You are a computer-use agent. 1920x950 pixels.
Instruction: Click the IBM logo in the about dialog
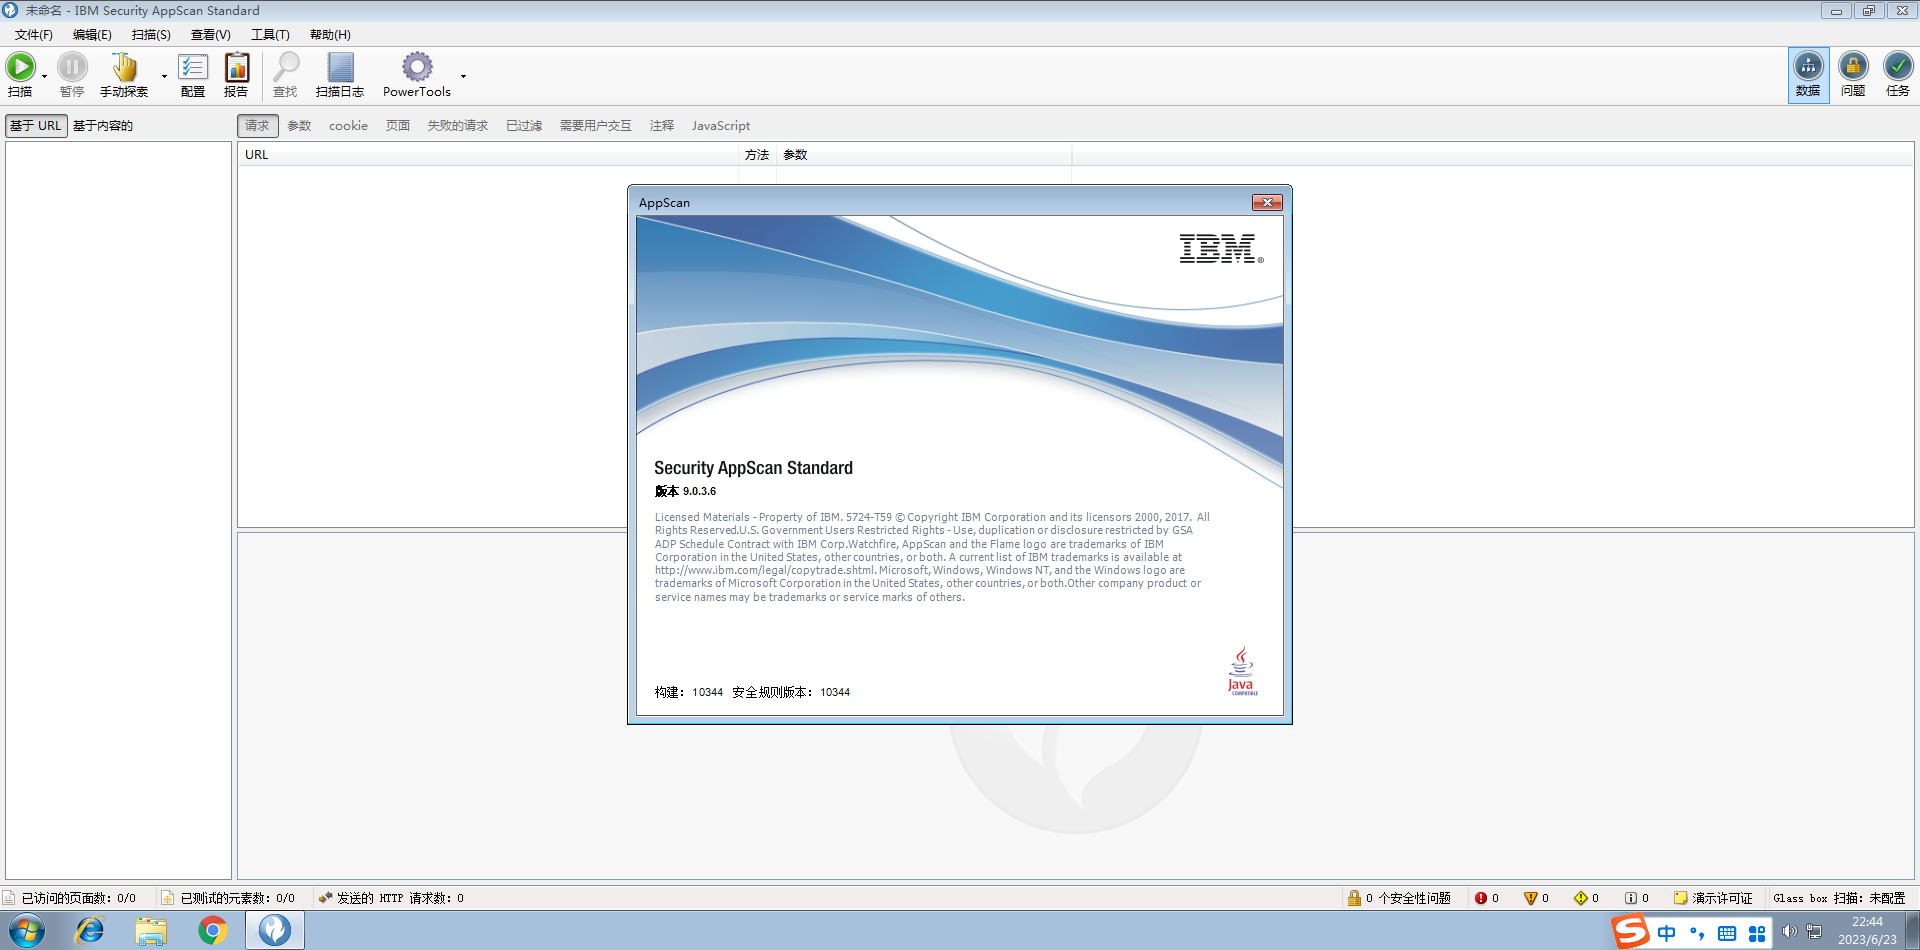[x=1220, y=248]
